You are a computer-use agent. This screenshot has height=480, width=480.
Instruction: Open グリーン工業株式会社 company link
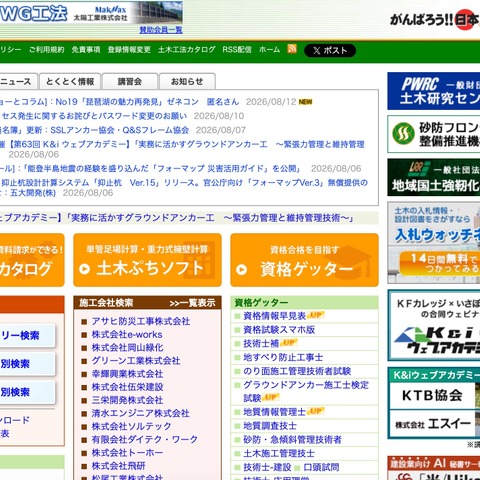[x=136, y=361]
